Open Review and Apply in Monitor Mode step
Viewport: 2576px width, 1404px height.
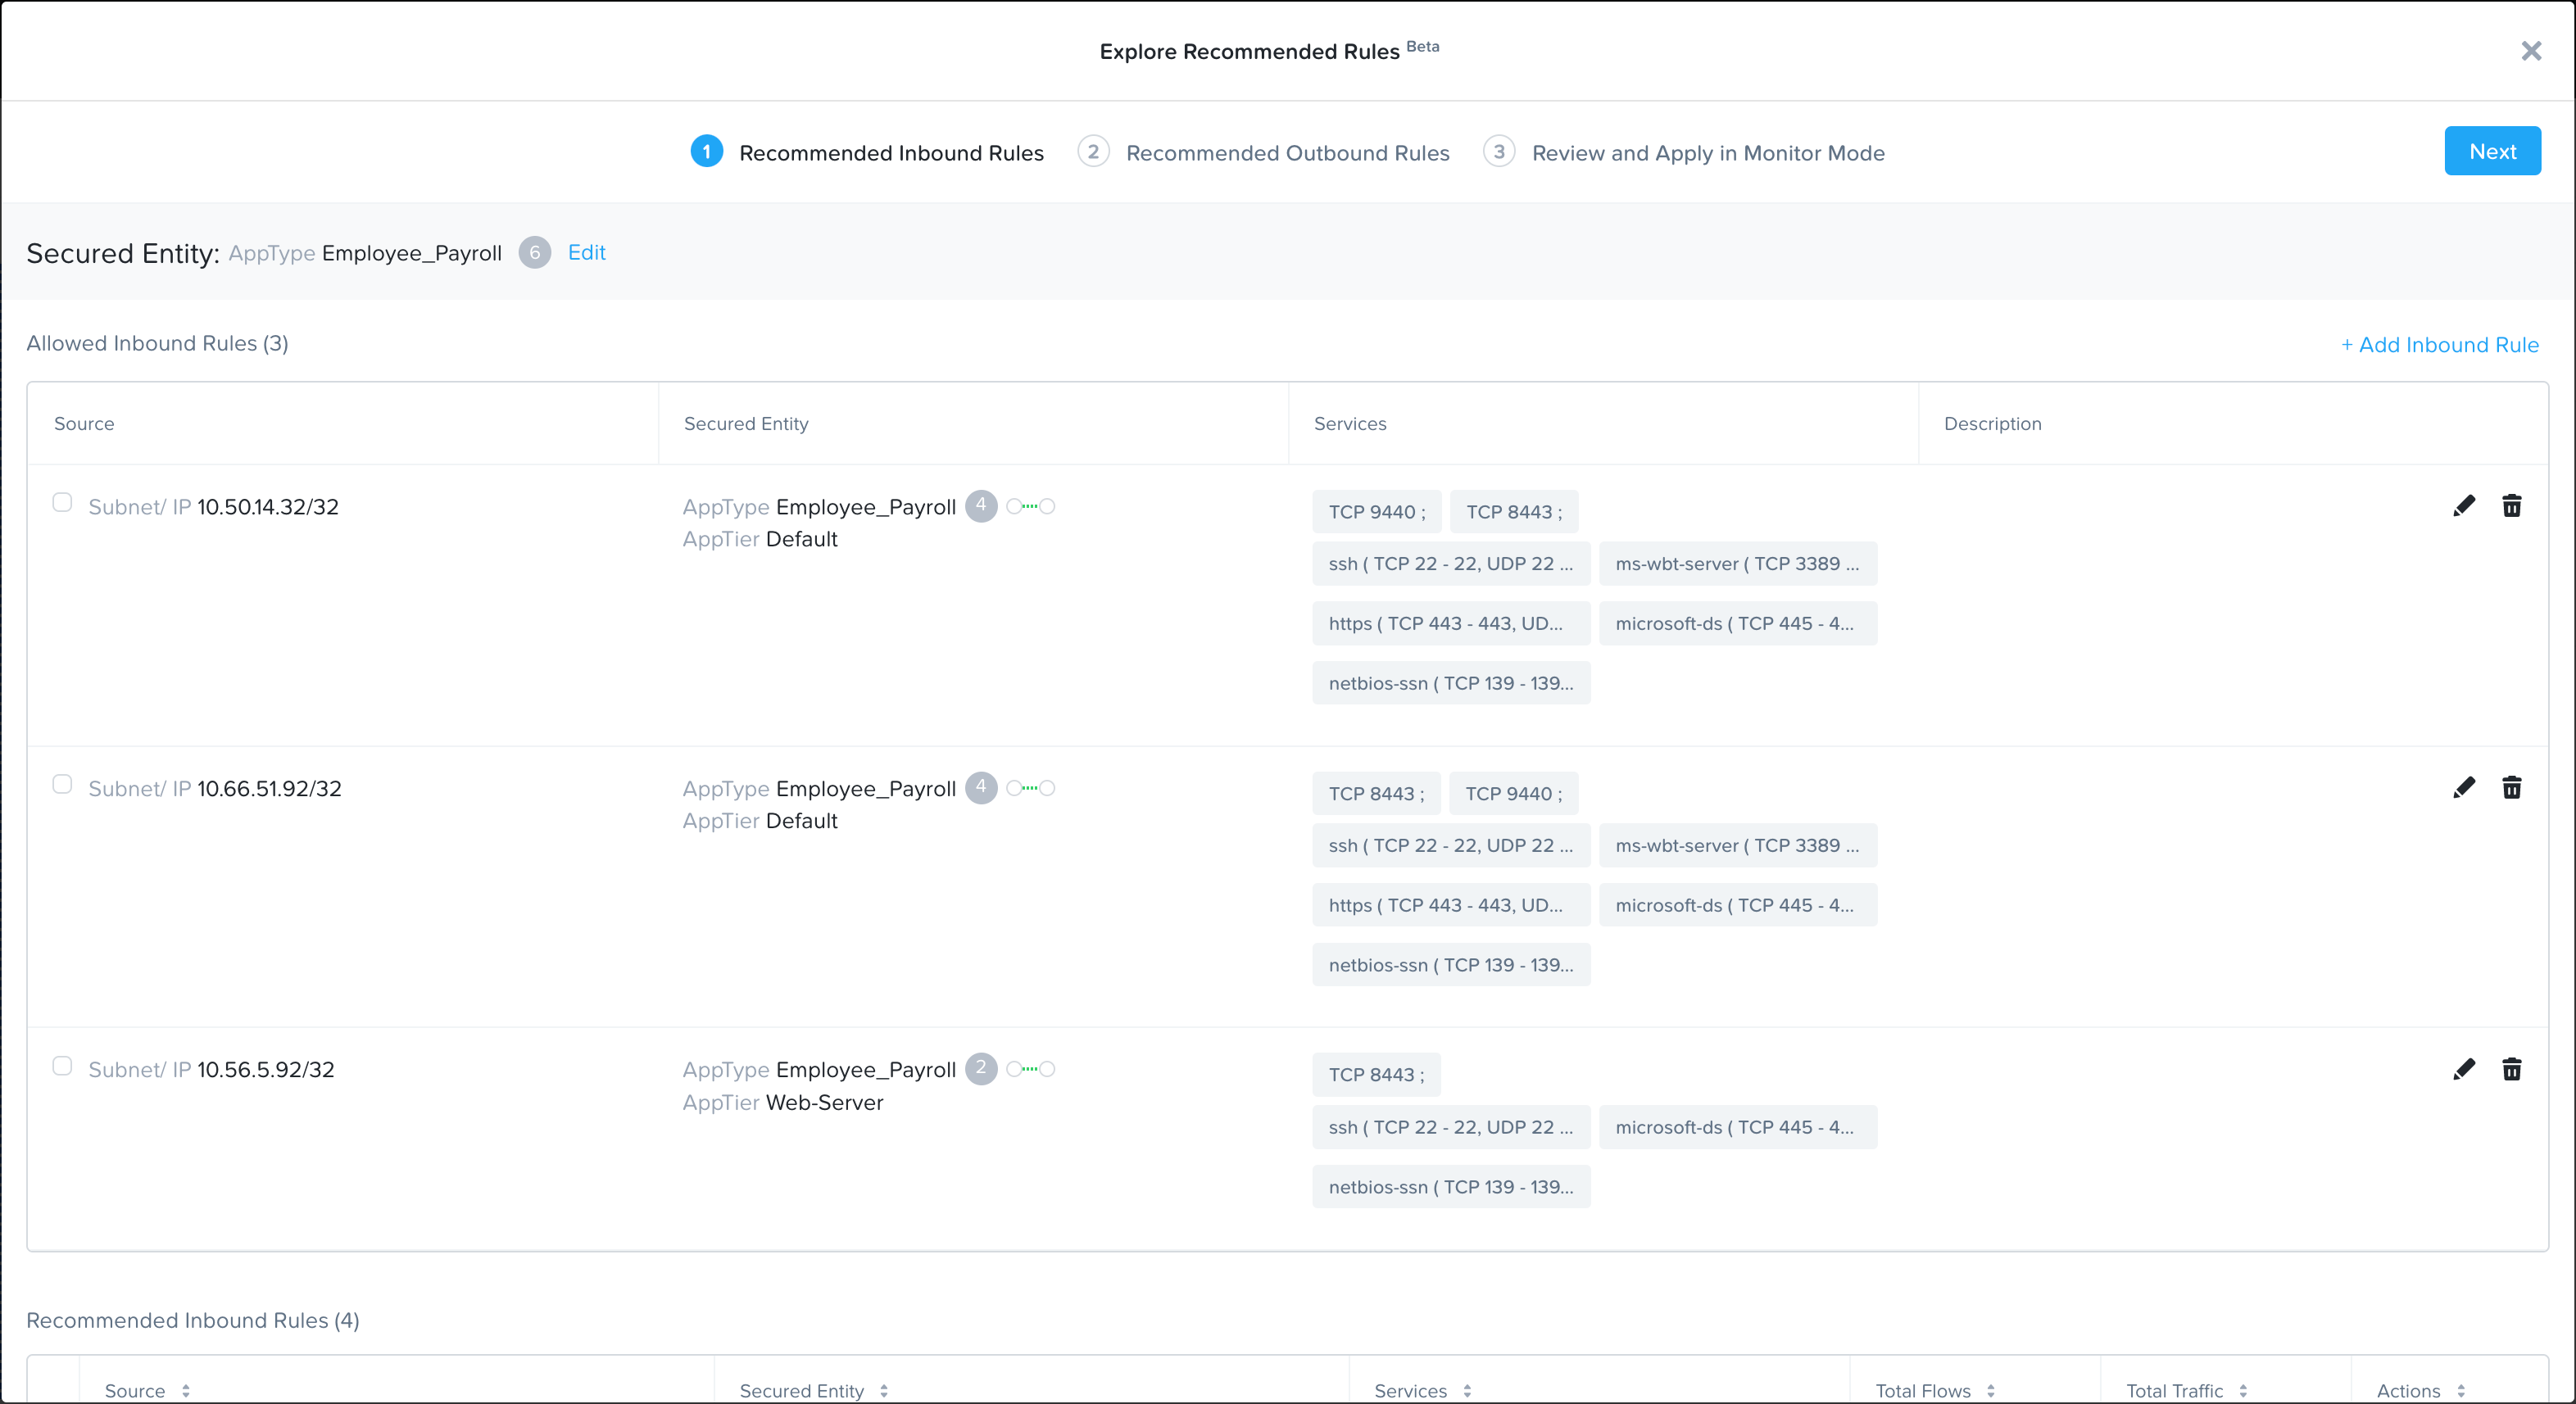point(1707,153)
